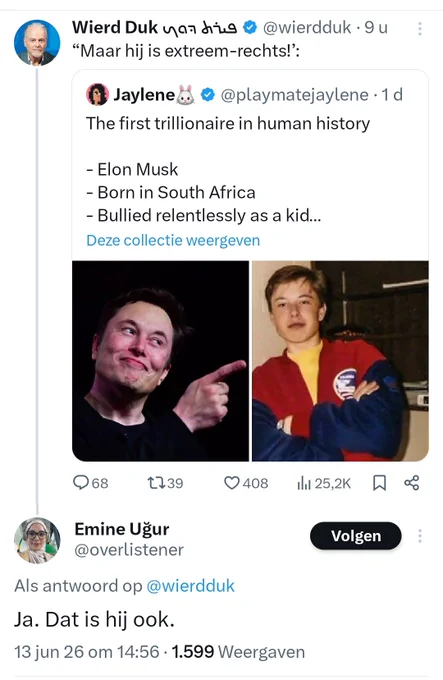This screenshot has height=680, width=443.
Task: Click Jaylene's blue verified badge
Action: click(x=208, y=95)
